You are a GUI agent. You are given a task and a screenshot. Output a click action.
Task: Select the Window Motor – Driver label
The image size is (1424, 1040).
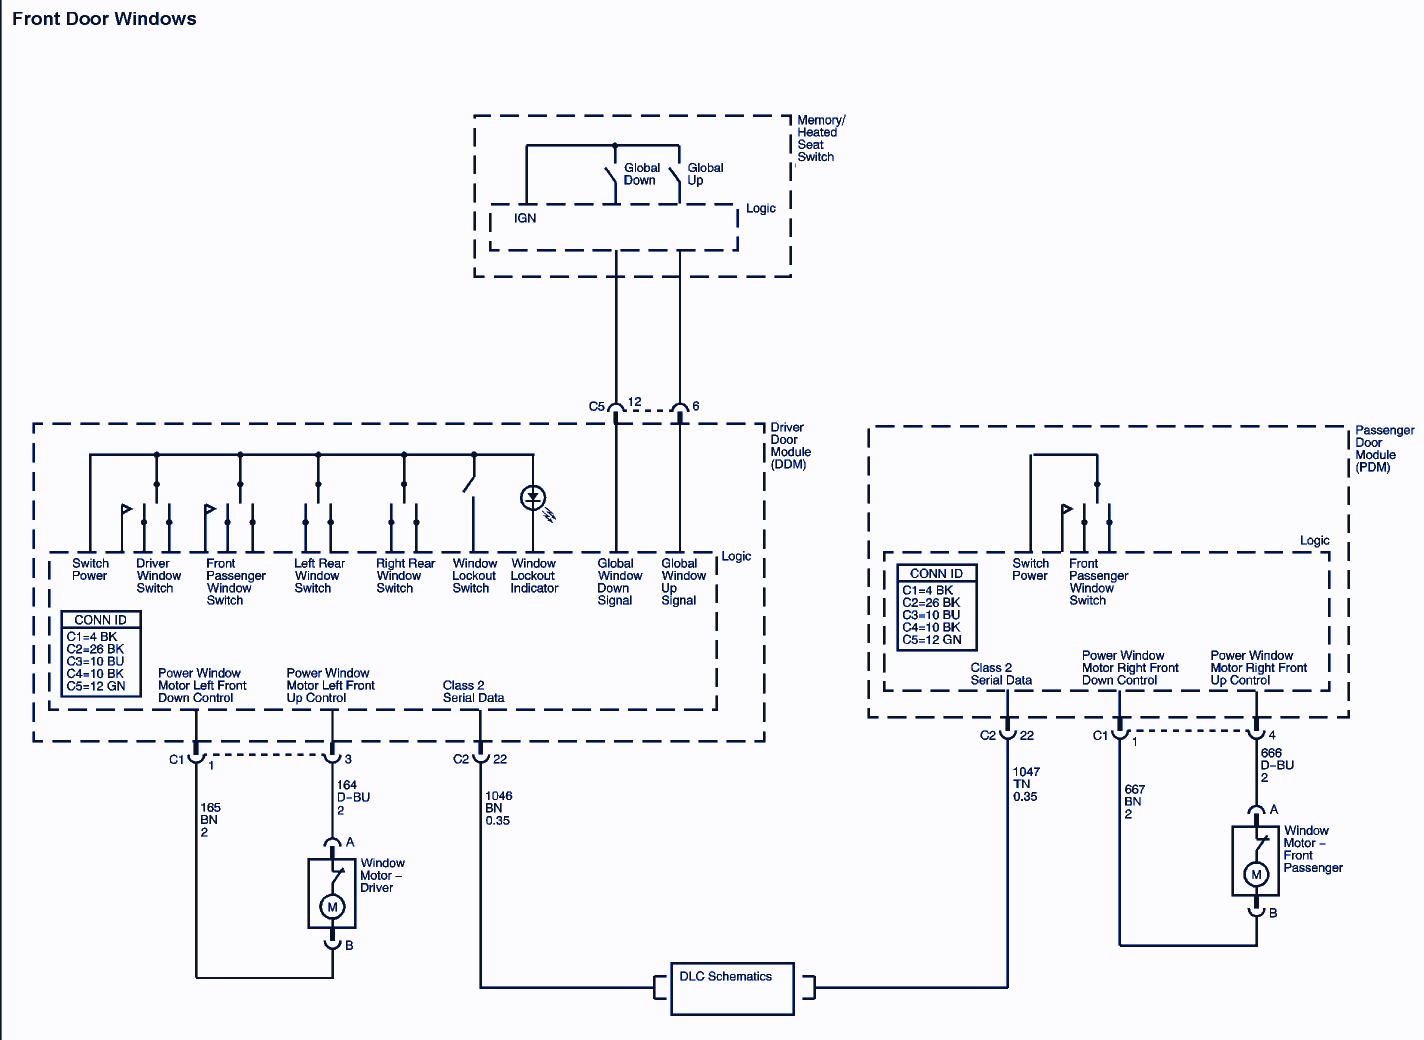(x=382, y=875)
